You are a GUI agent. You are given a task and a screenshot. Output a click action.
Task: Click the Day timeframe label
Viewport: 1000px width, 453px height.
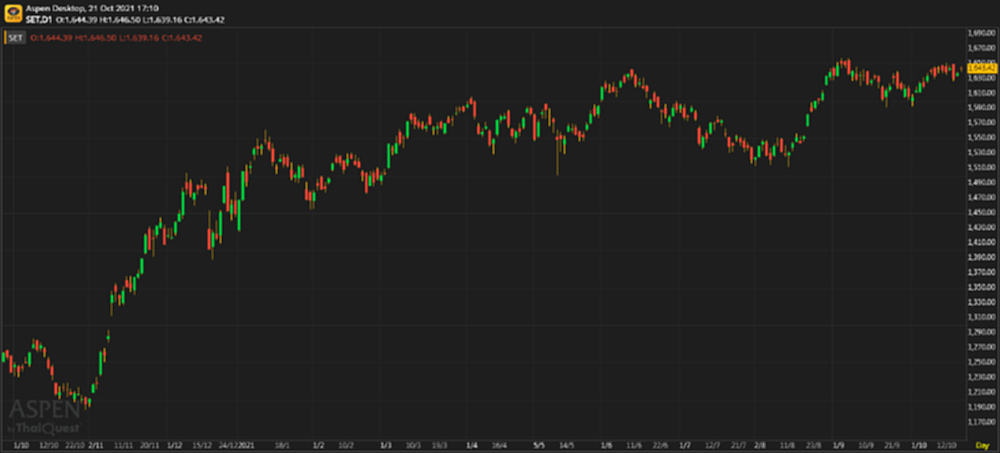[x=982, y=444]
